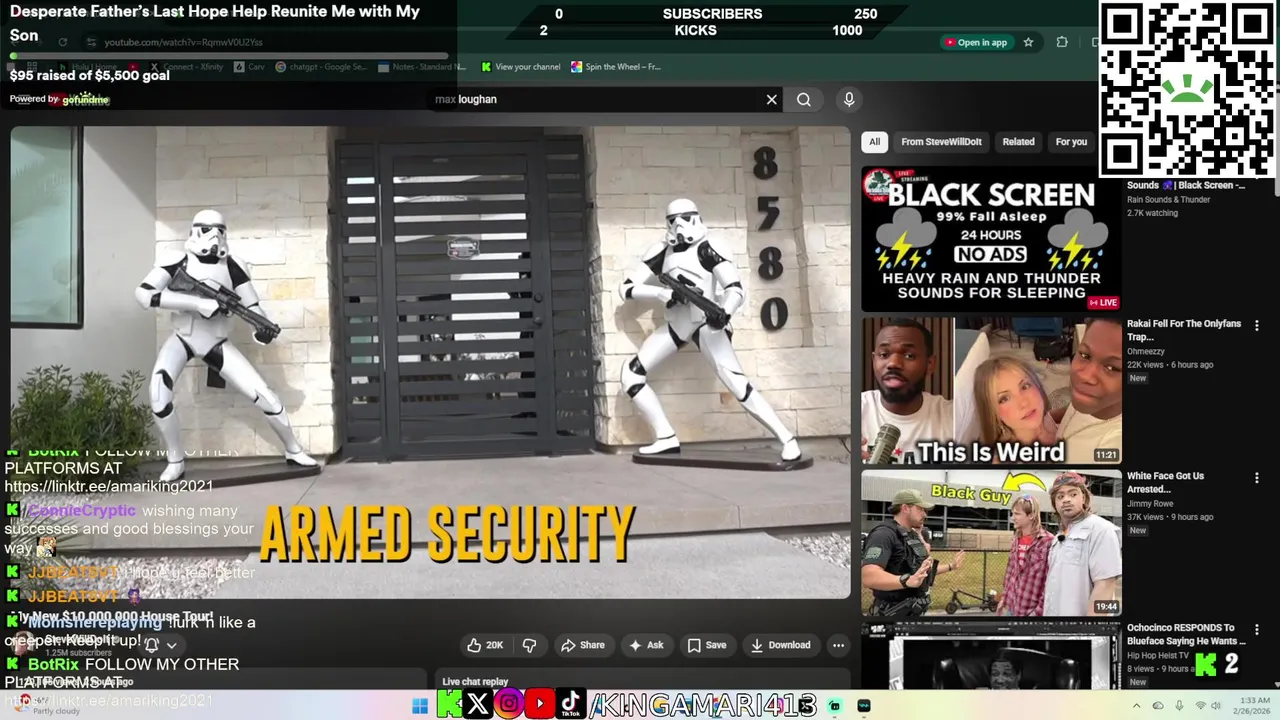Click the magnifier search button
Screen dimensions: 1280x720
[803, 99]
